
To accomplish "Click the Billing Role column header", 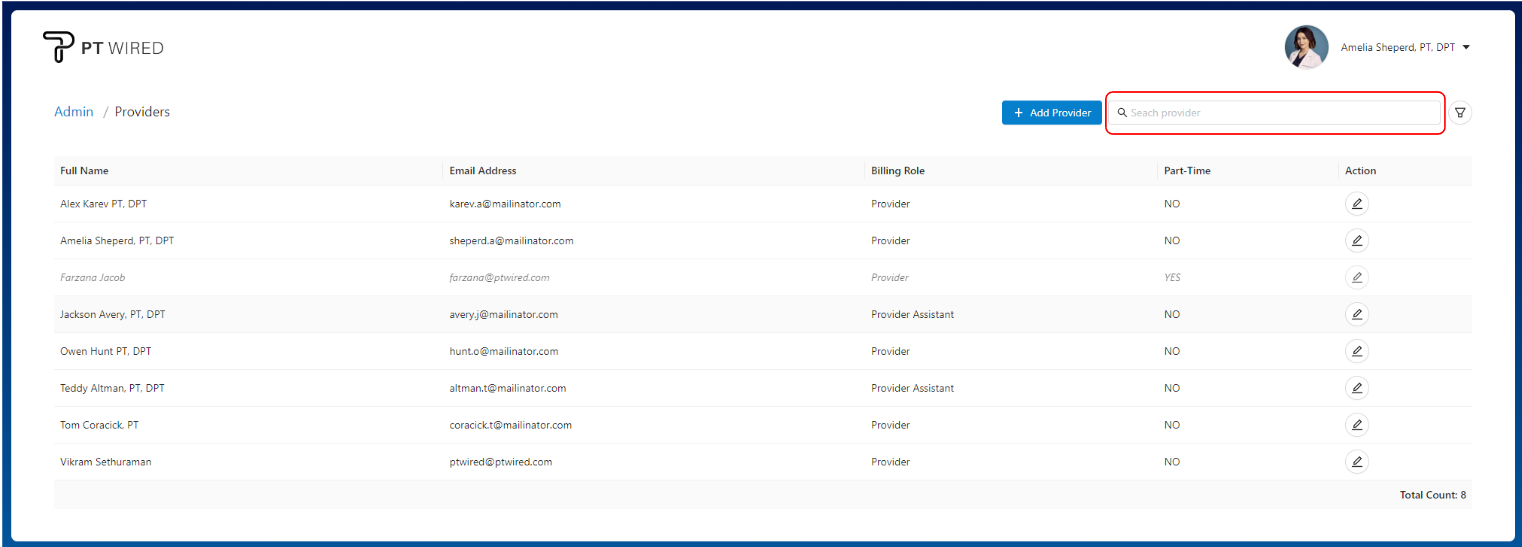I will [898, 171].
